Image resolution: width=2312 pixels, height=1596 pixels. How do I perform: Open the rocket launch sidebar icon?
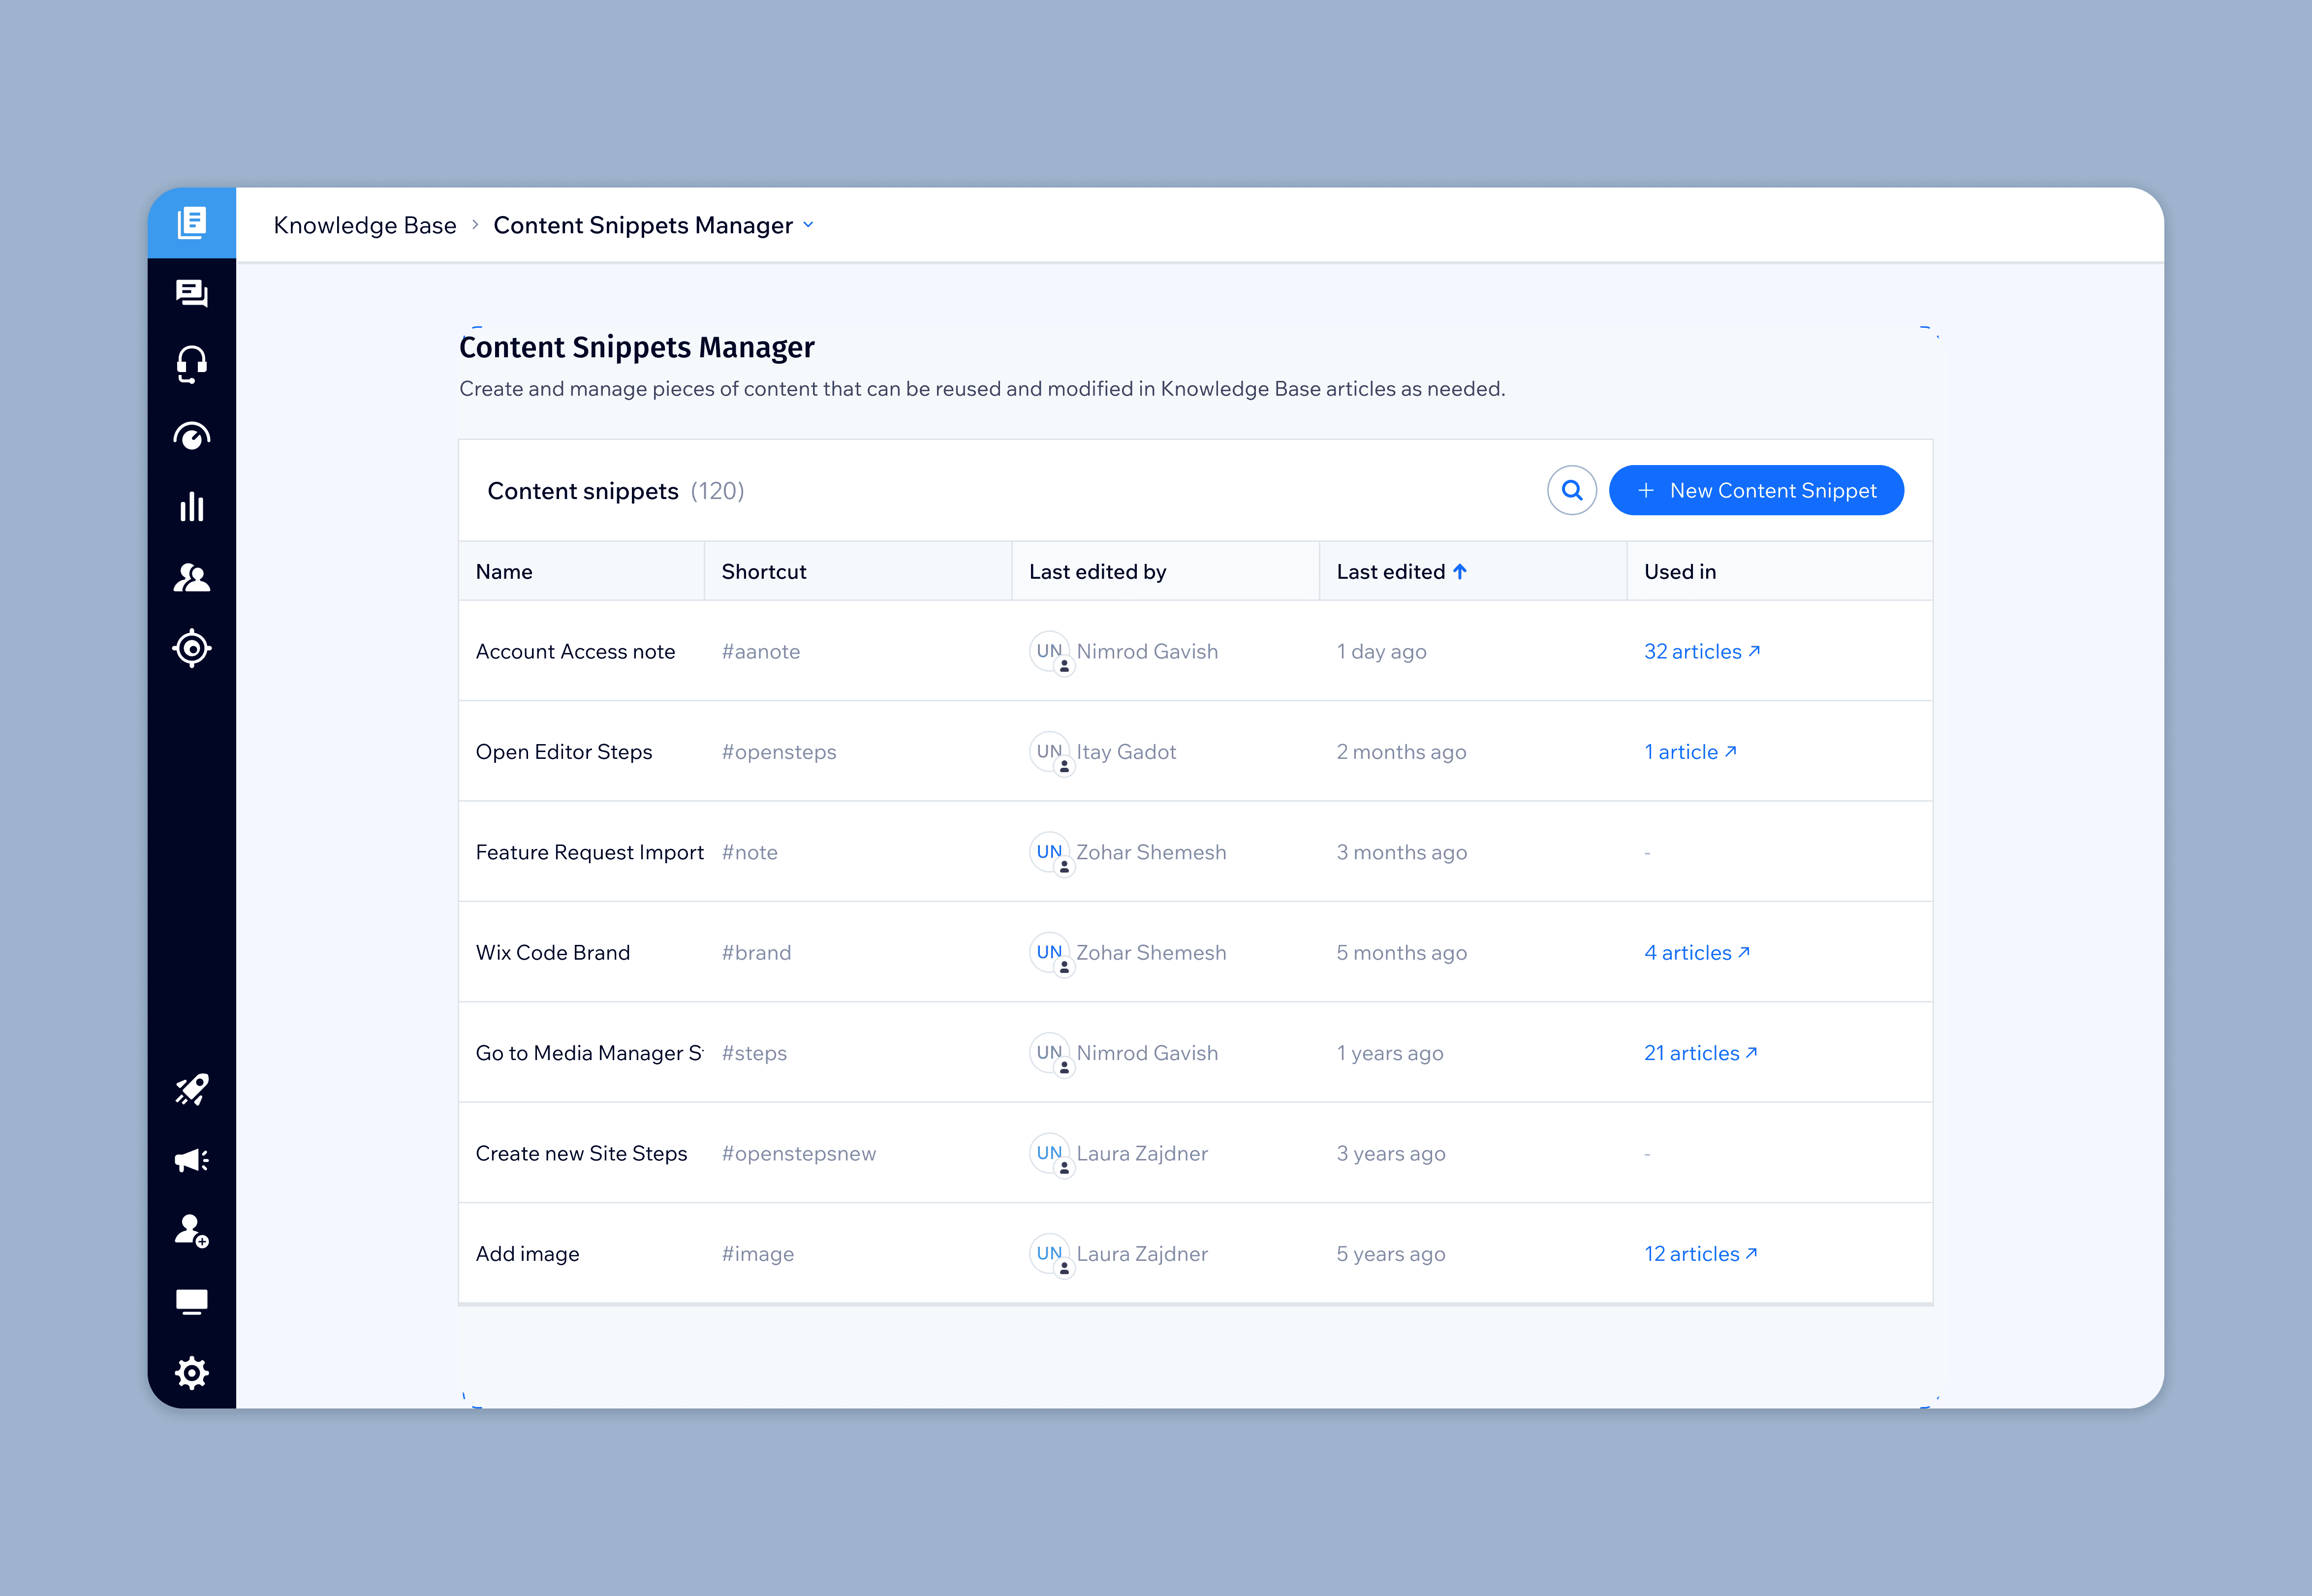tap(191, 1089)
